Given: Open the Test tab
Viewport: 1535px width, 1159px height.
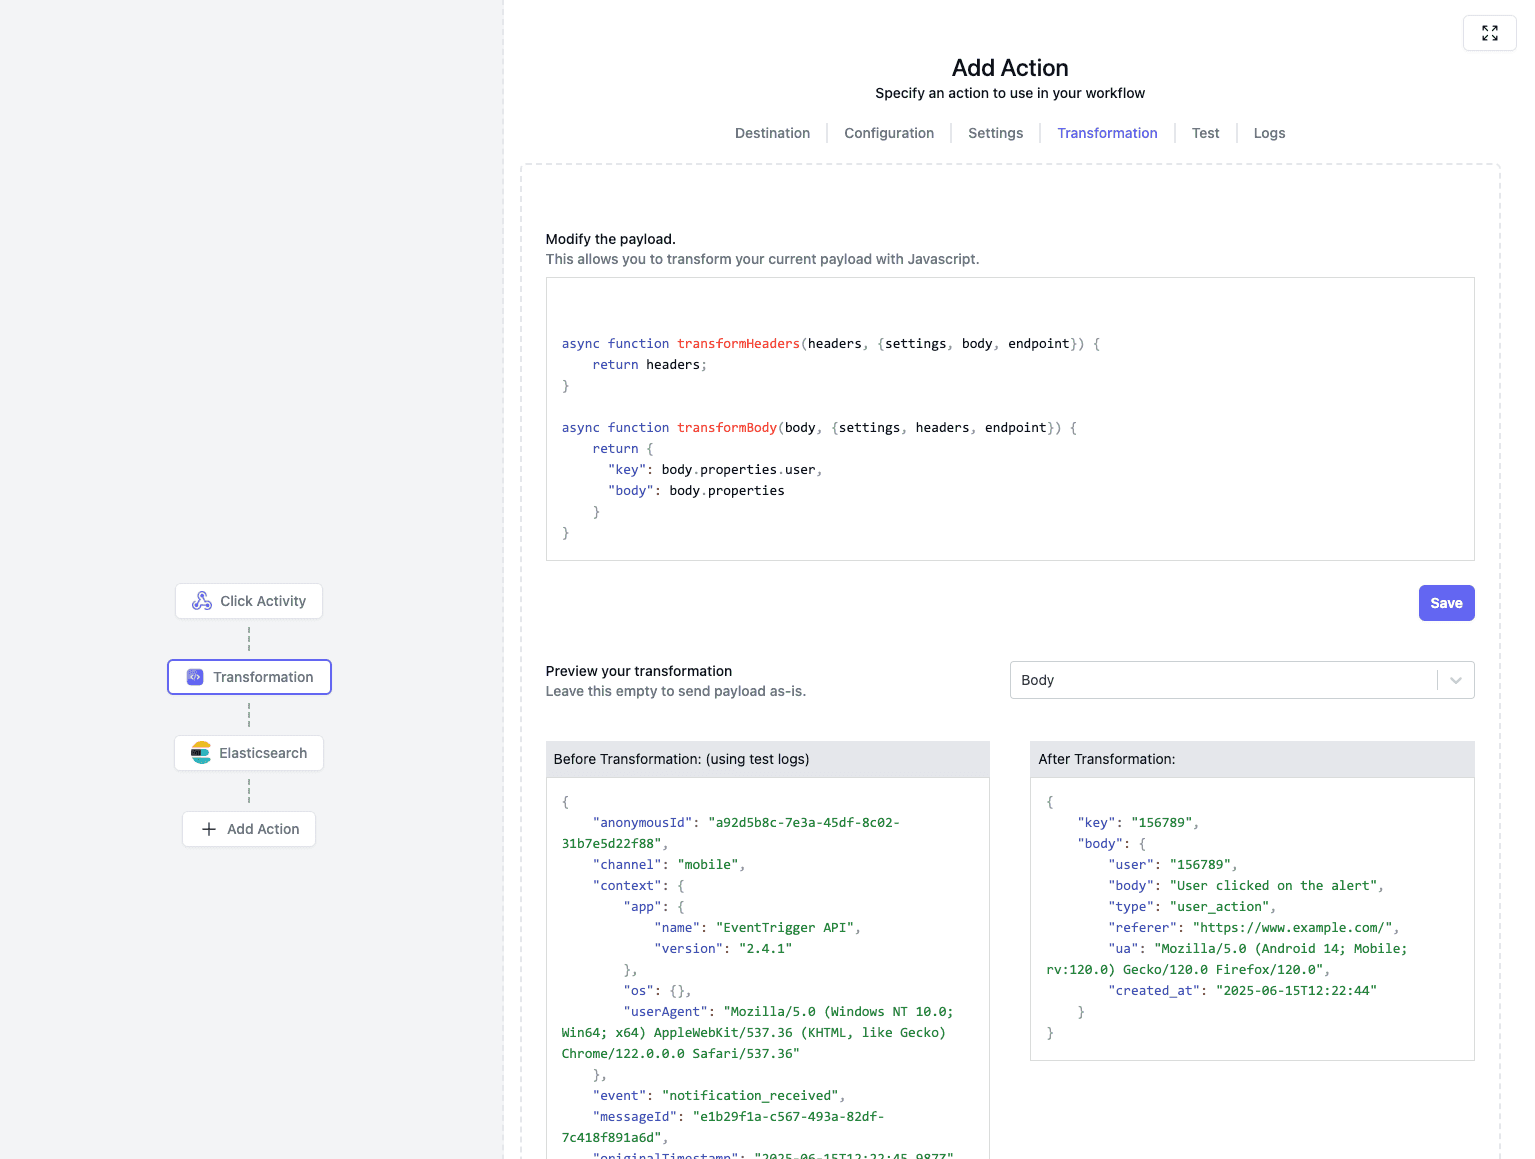Looking at the screenshot, I should coord(1205,133).
